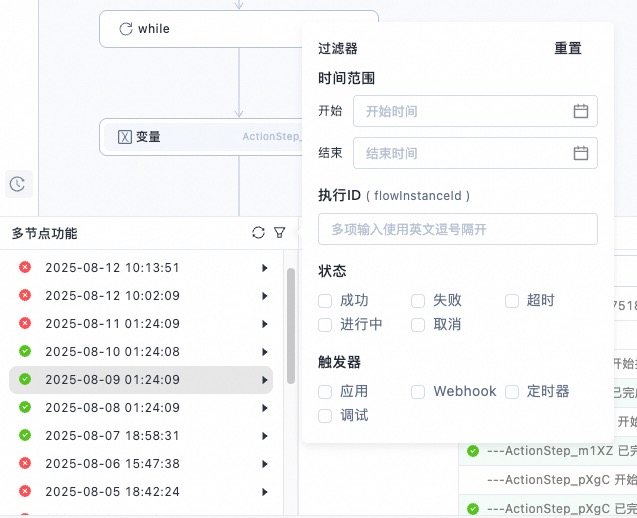Click green check beside ActionStep_pXgC completed log
The height and width of the screenshot is (518, 637).
[x=473, y=509]
